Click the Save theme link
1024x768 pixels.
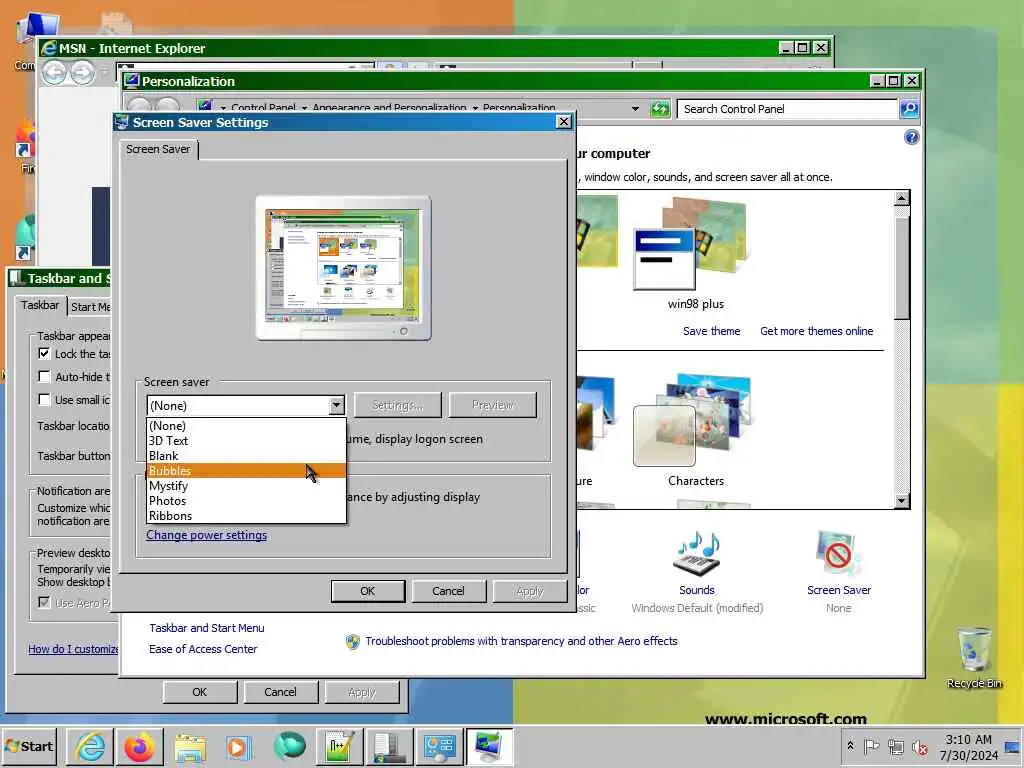(x=711, y=331)
